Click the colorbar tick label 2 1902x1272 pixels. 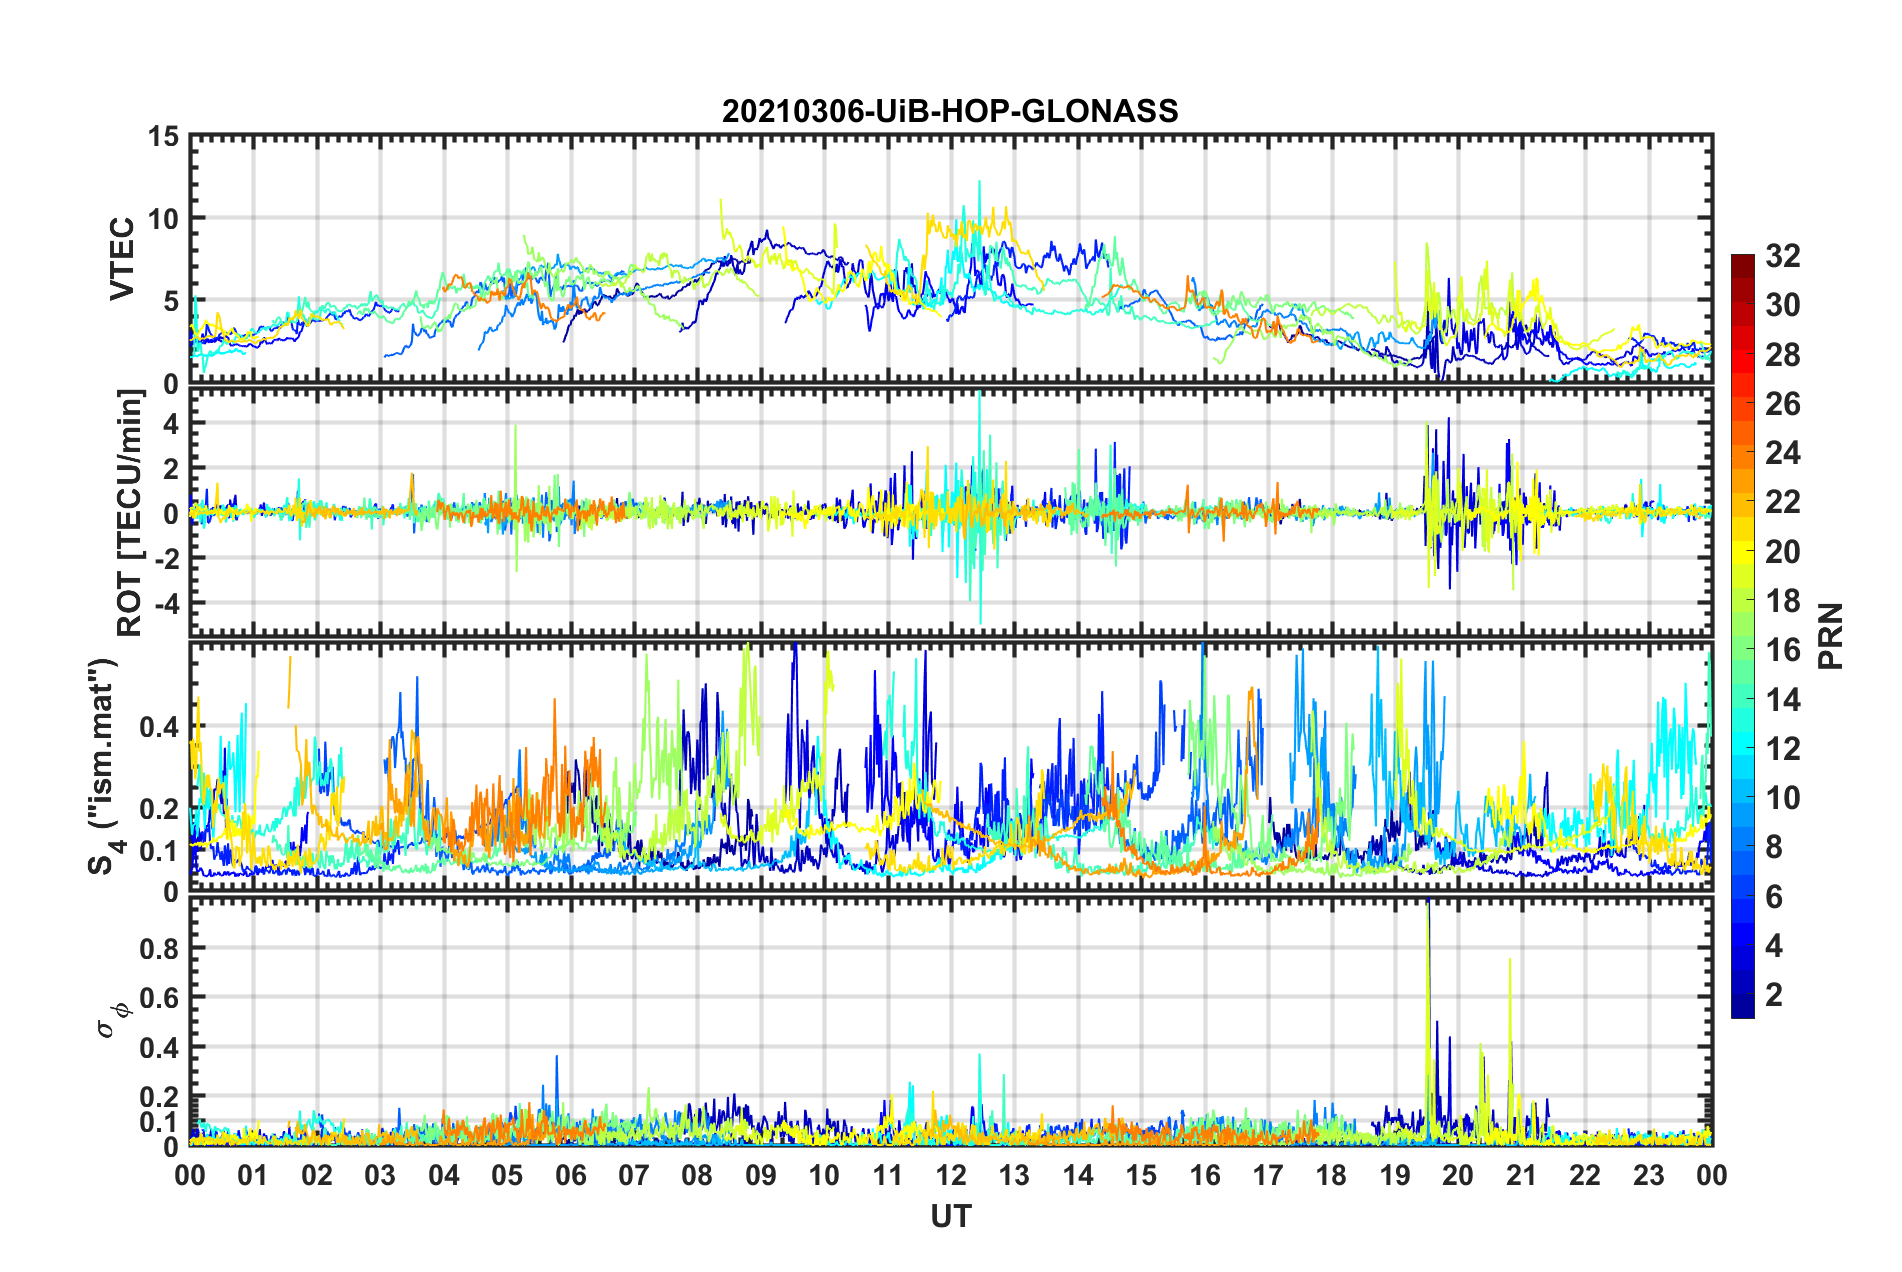pyautogui.click(x=1774, y=995)
